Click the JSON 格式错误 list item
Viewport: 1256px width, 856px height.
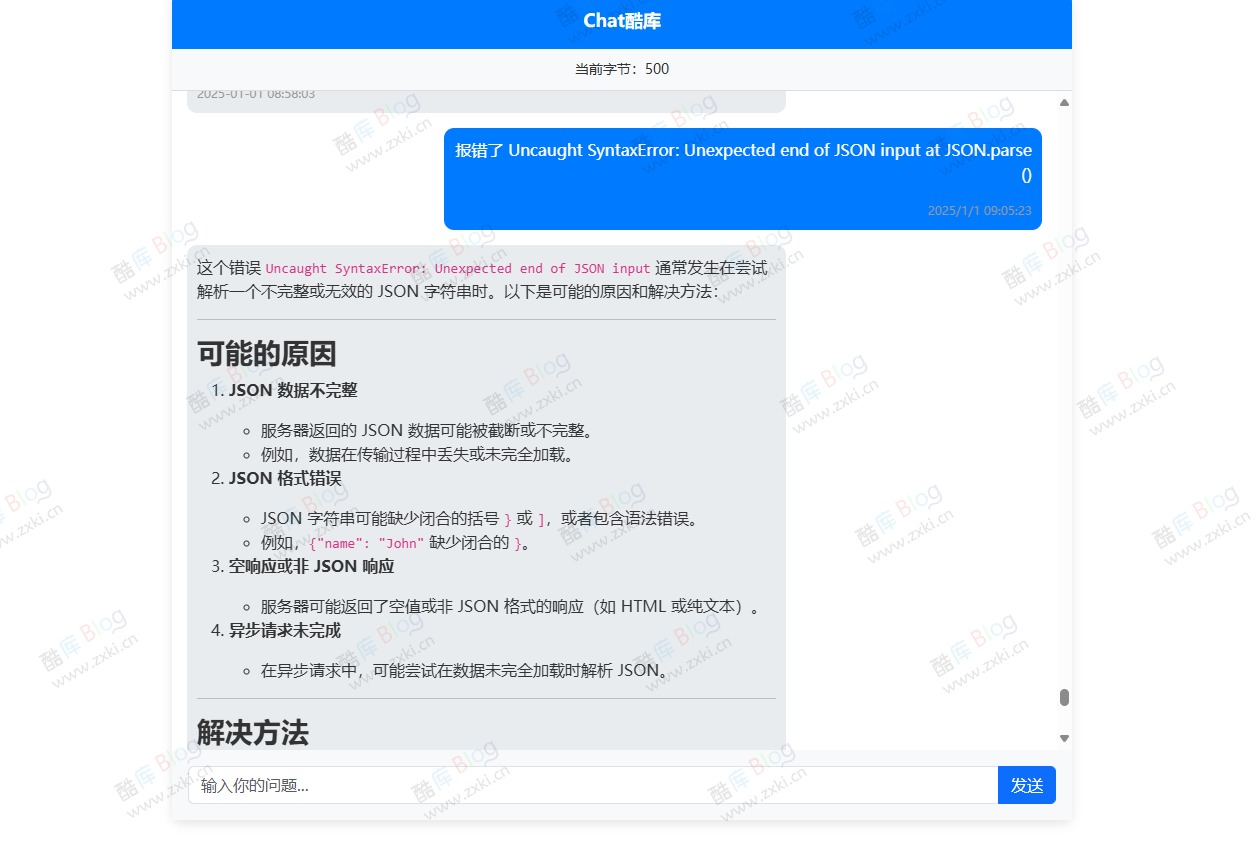coord(286,478)
